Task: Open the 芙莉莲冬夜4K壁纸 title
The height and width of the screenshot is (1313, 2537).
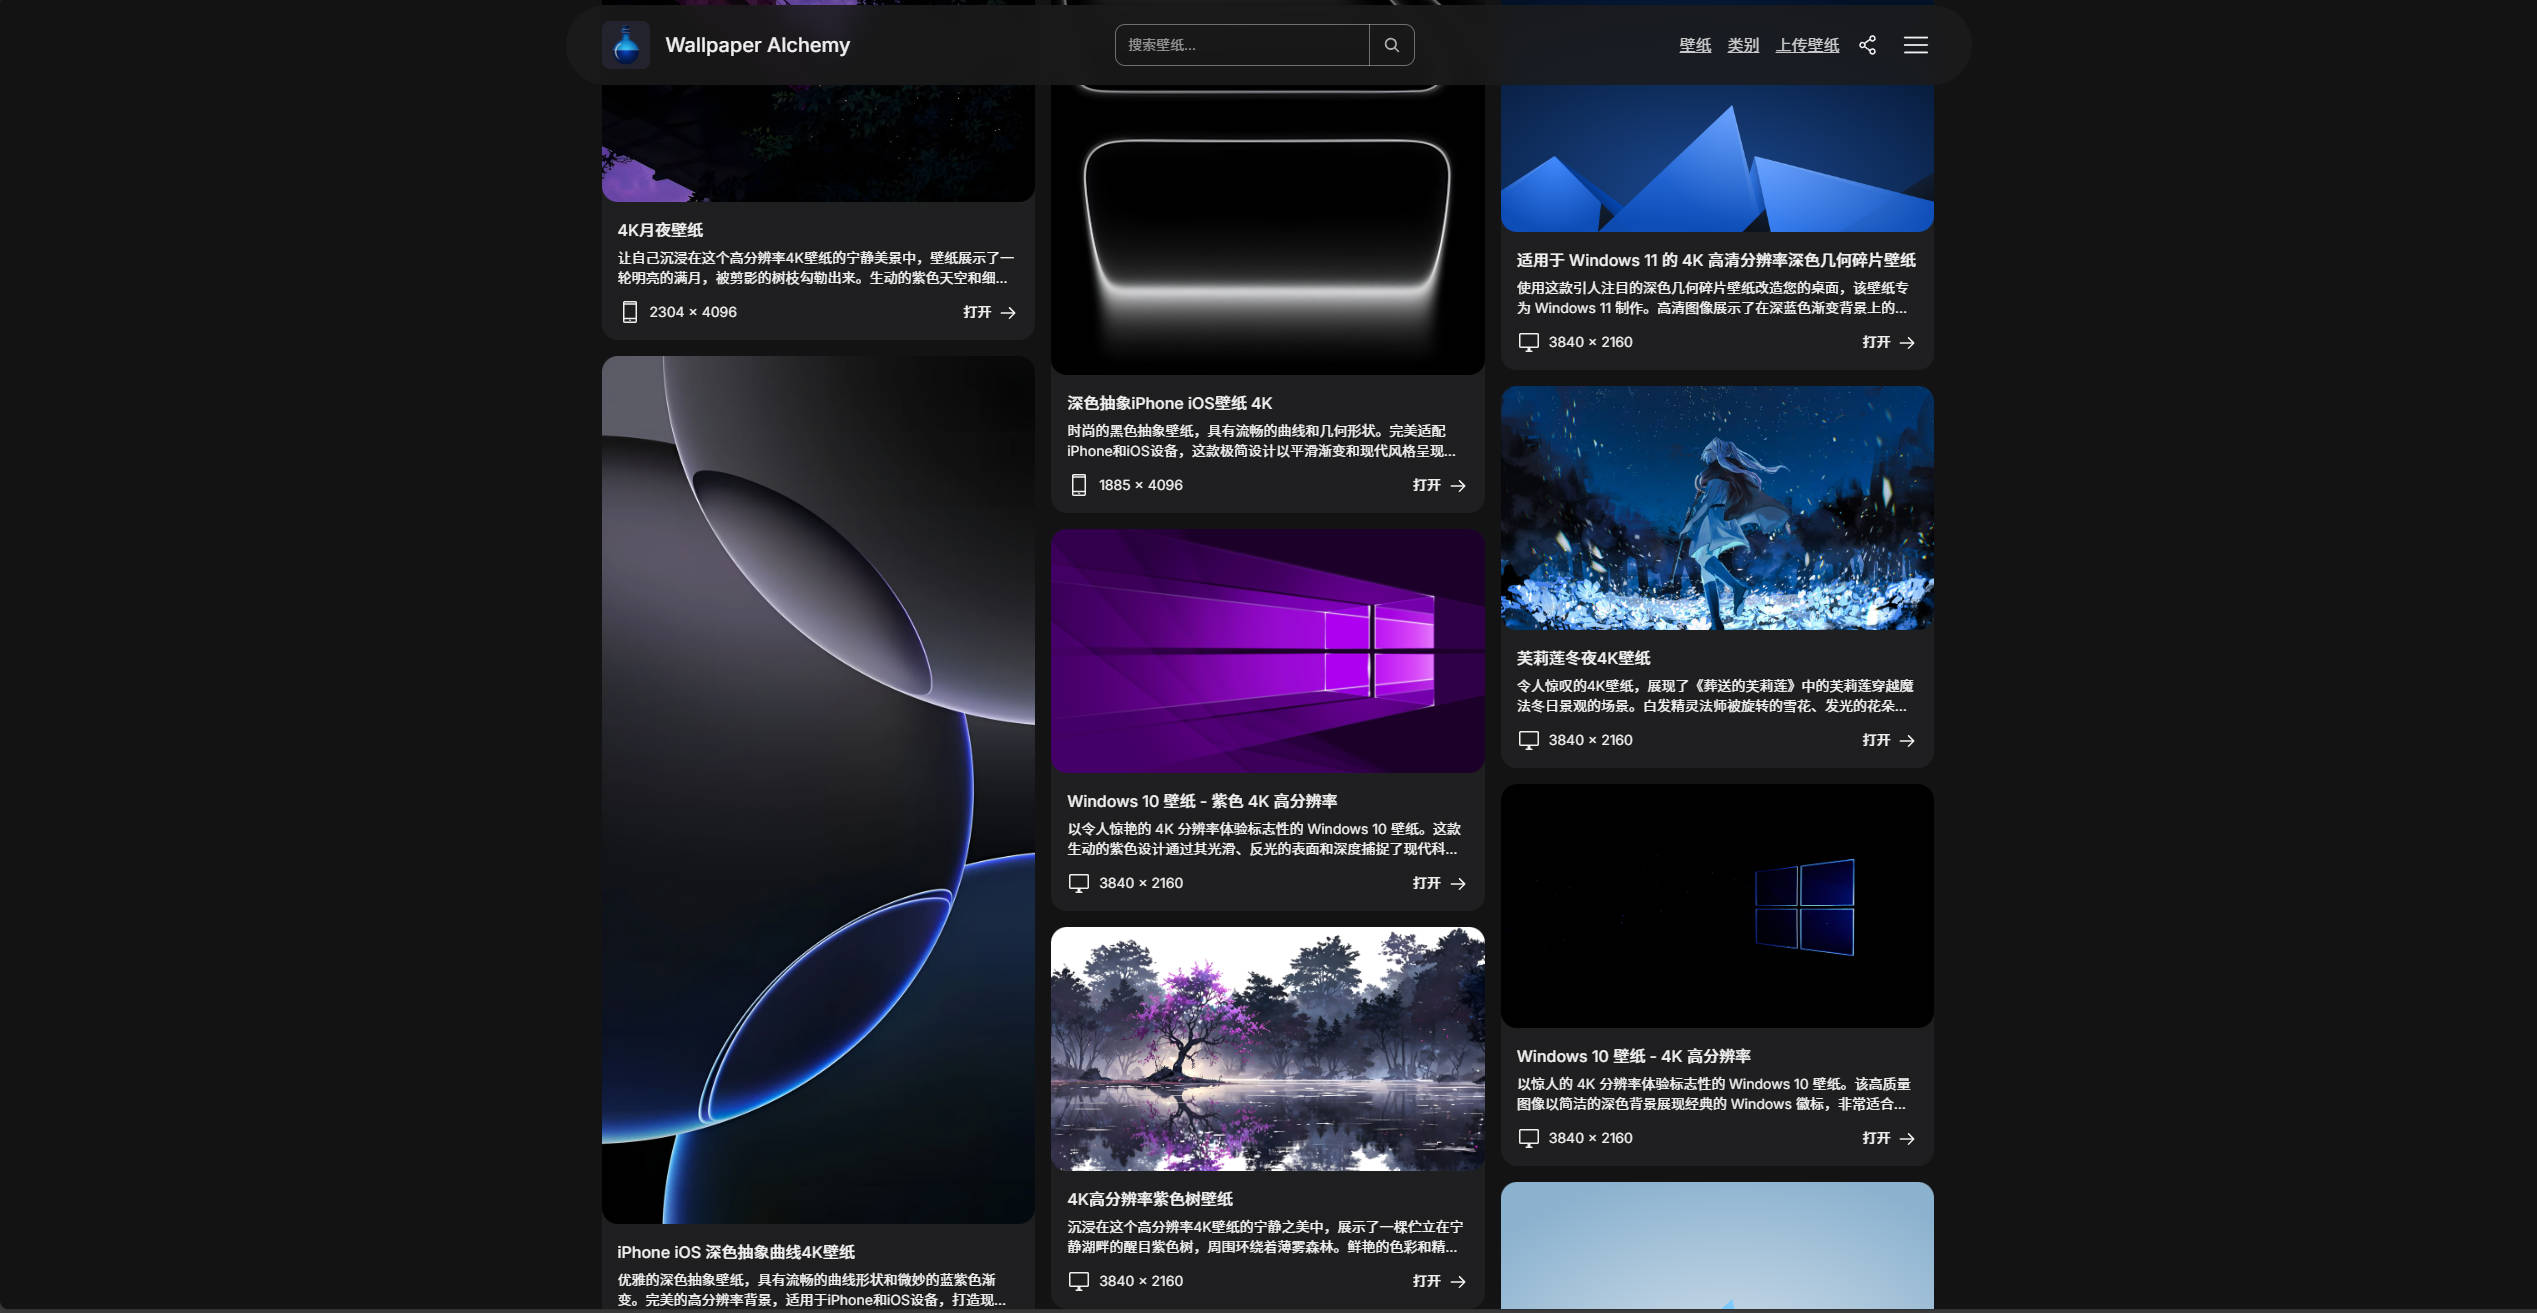Action: [1583, 658]
